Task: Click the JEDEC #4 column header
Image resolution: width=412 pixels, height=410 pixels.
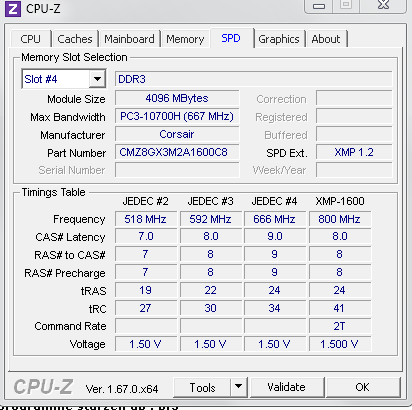Action: [x=274, y=201]
